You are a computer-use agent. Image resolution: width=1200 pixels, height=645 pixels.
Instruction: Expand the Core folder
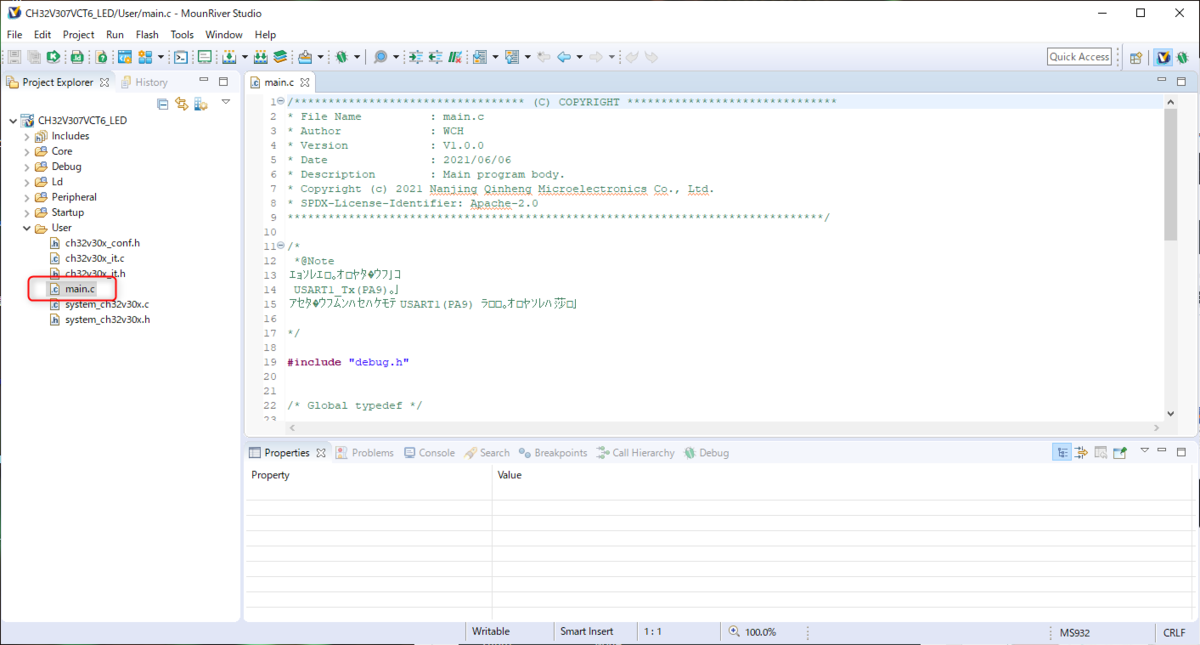[x=27, y=151]
